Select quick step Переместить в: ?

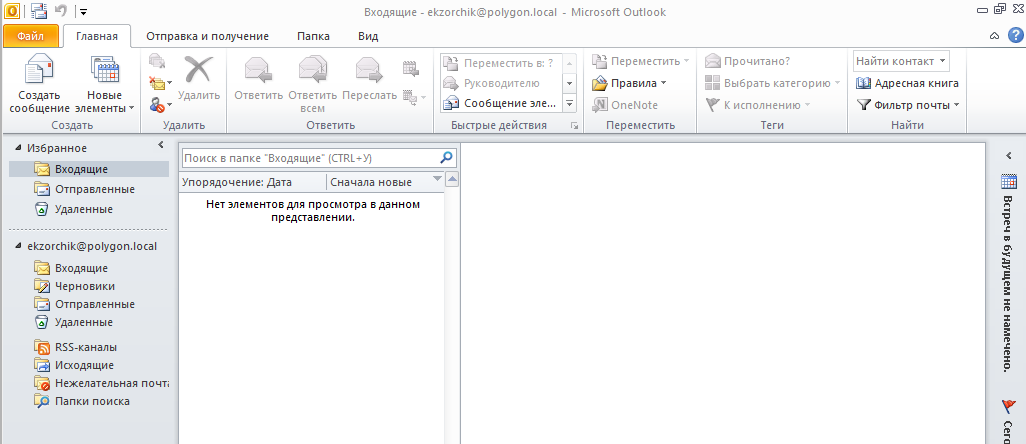(x=501, y=63)
